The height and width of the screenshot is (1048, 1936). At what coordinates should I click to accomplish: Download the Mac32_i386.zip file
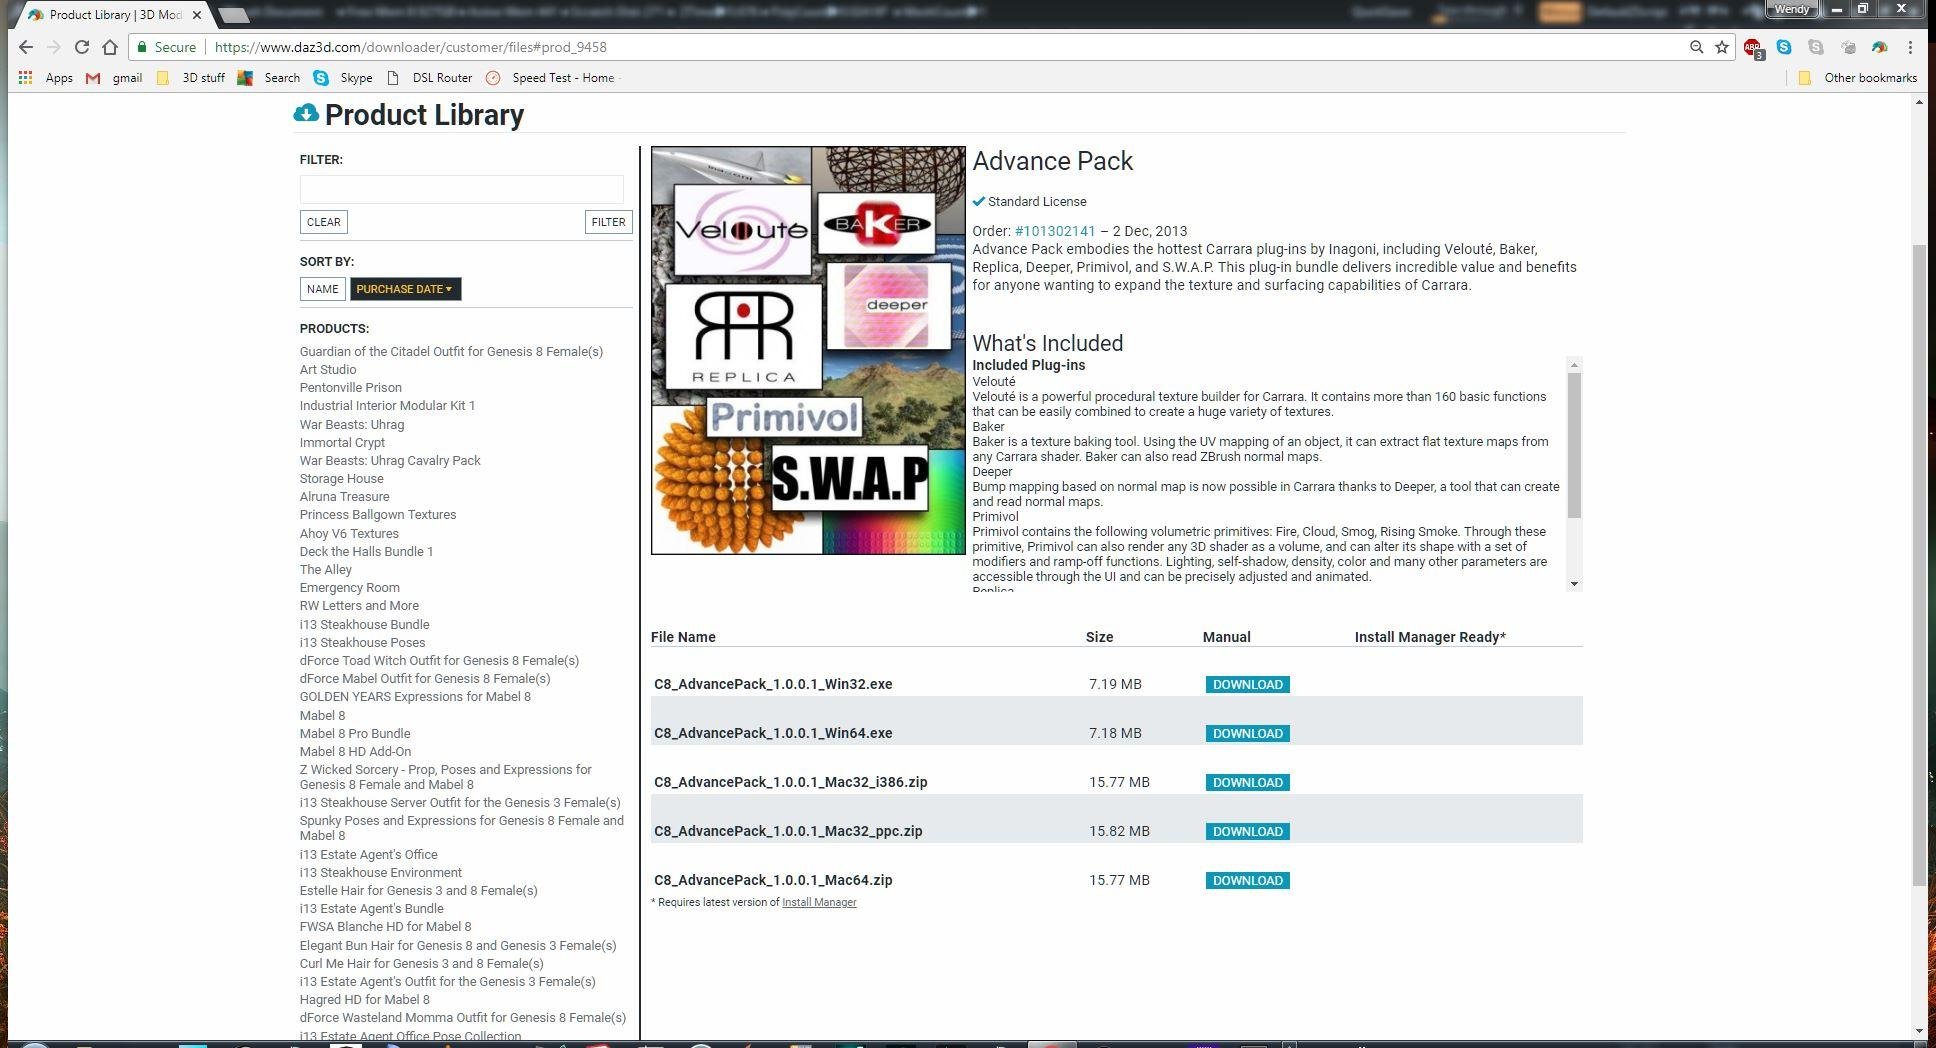(x=1247, y=782)
